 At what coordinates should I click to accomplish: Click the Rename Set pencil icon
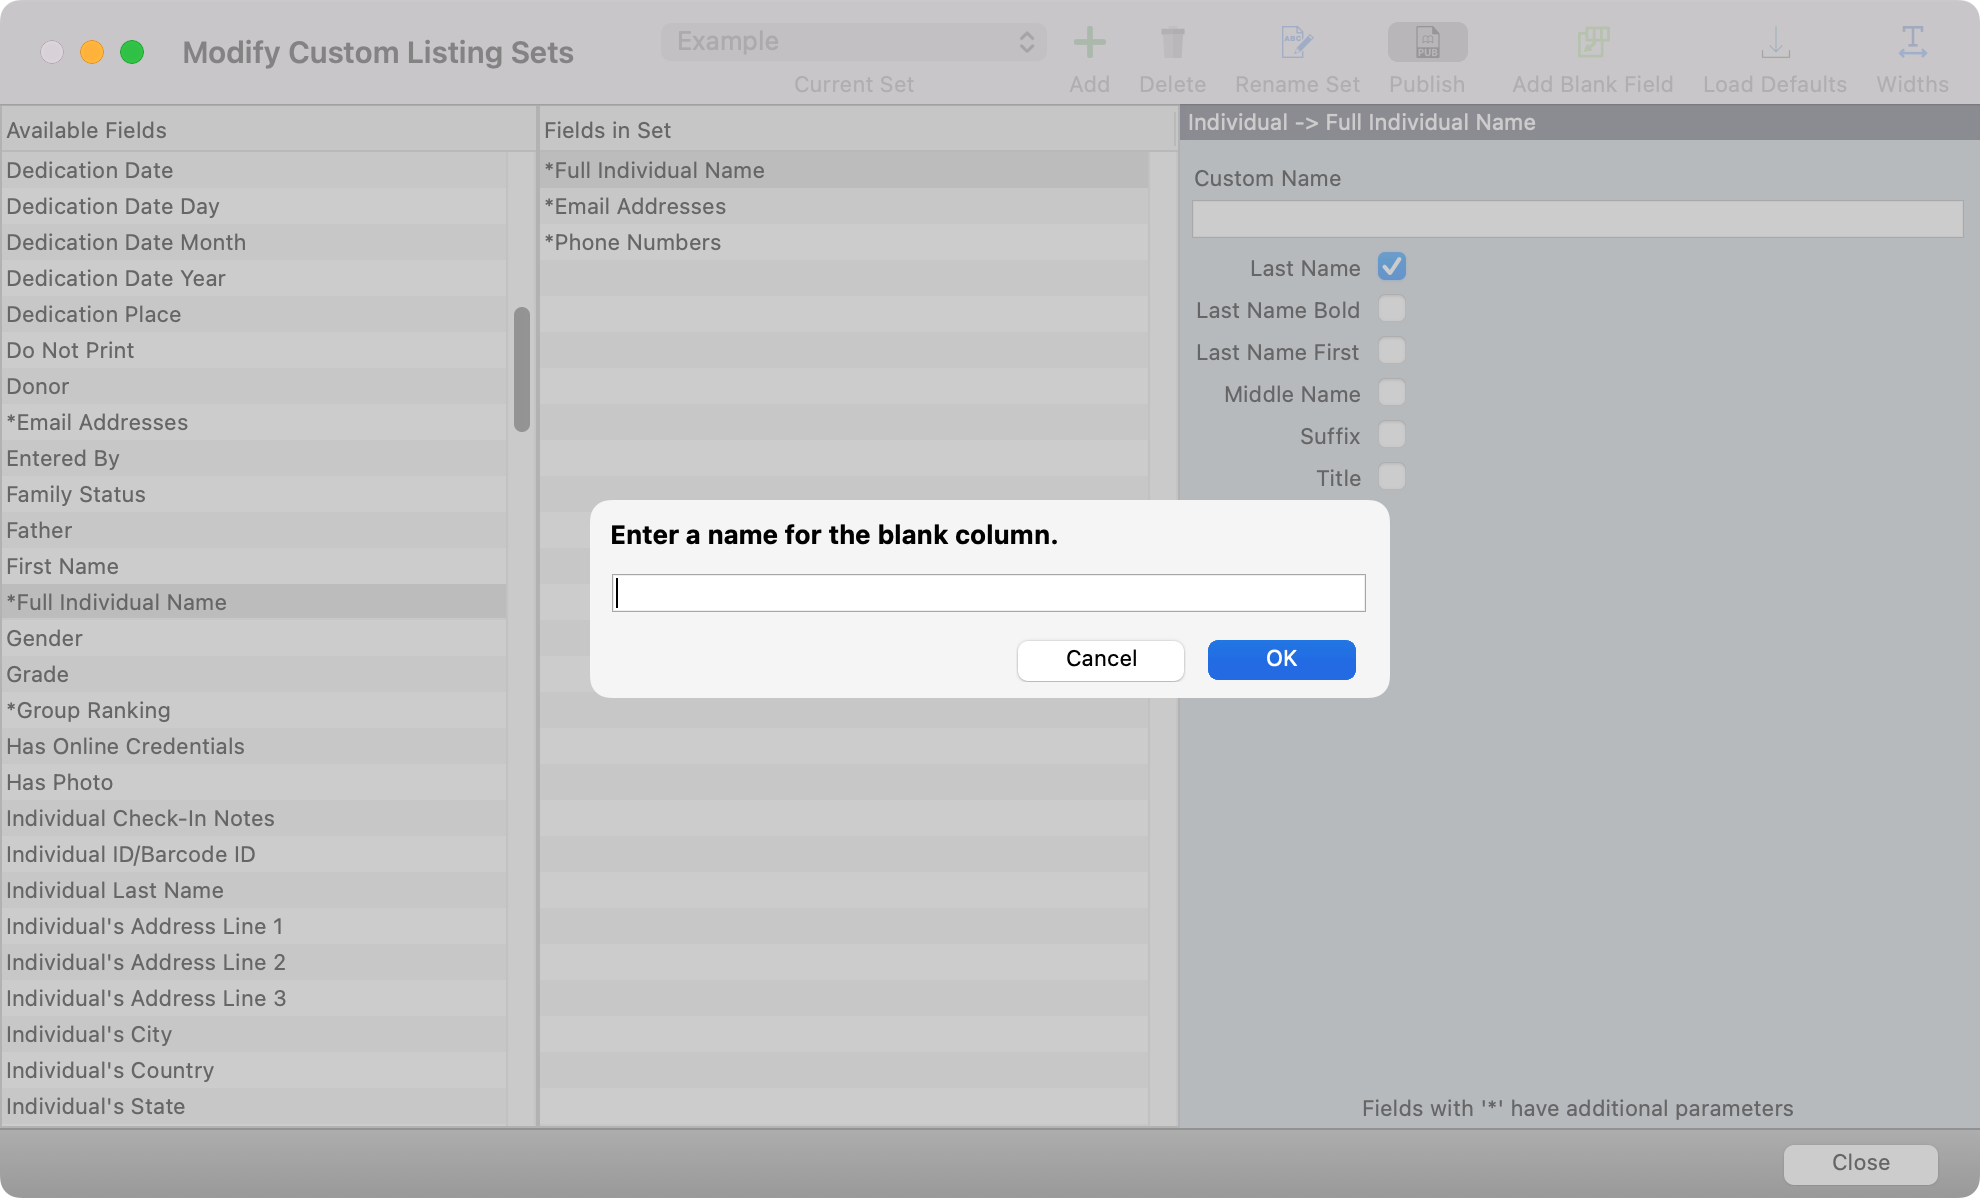click(1297, 43)
